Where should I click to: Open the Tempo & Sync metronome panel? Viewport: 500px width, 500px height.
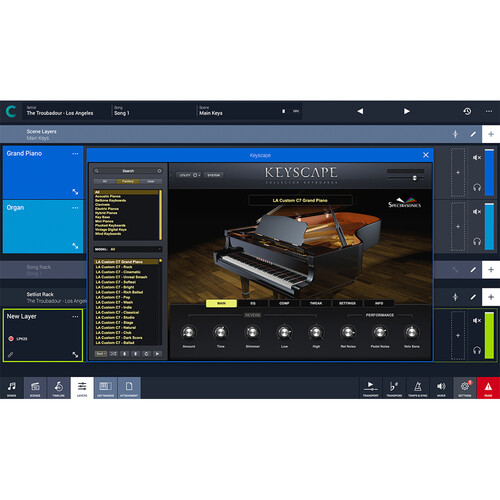418,388
